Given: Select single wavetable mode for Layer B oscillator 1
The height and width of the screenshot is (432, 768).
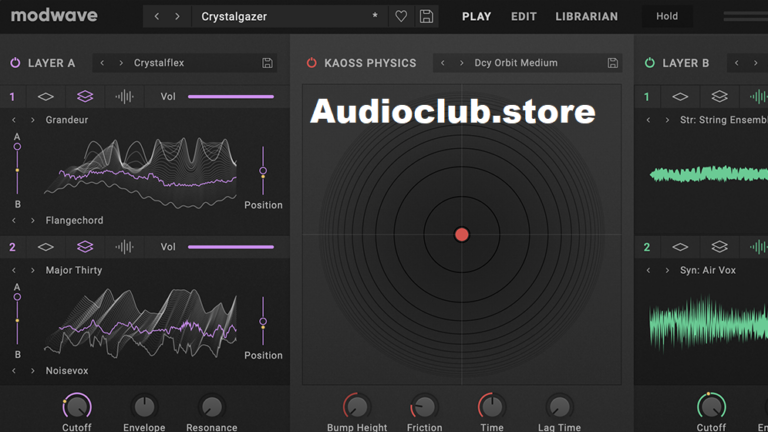Looking at the screenshot, I should pos(680,97).
